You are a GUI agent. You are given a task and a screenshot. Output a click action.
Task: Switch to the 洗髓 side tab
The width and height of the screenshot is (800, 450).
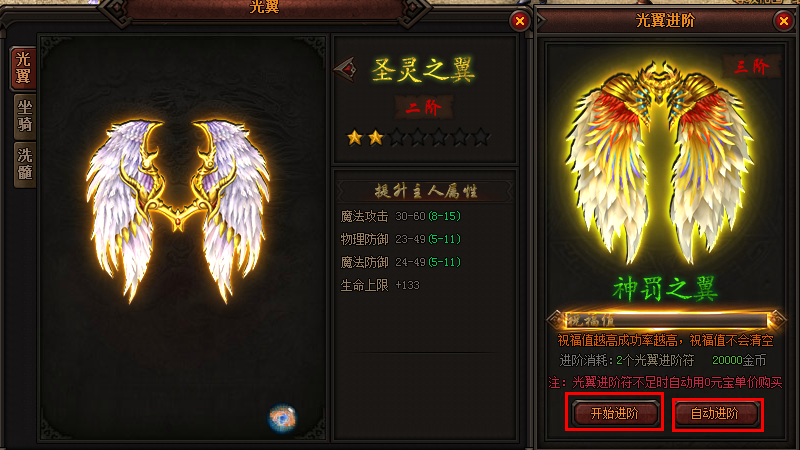[24, 164]
